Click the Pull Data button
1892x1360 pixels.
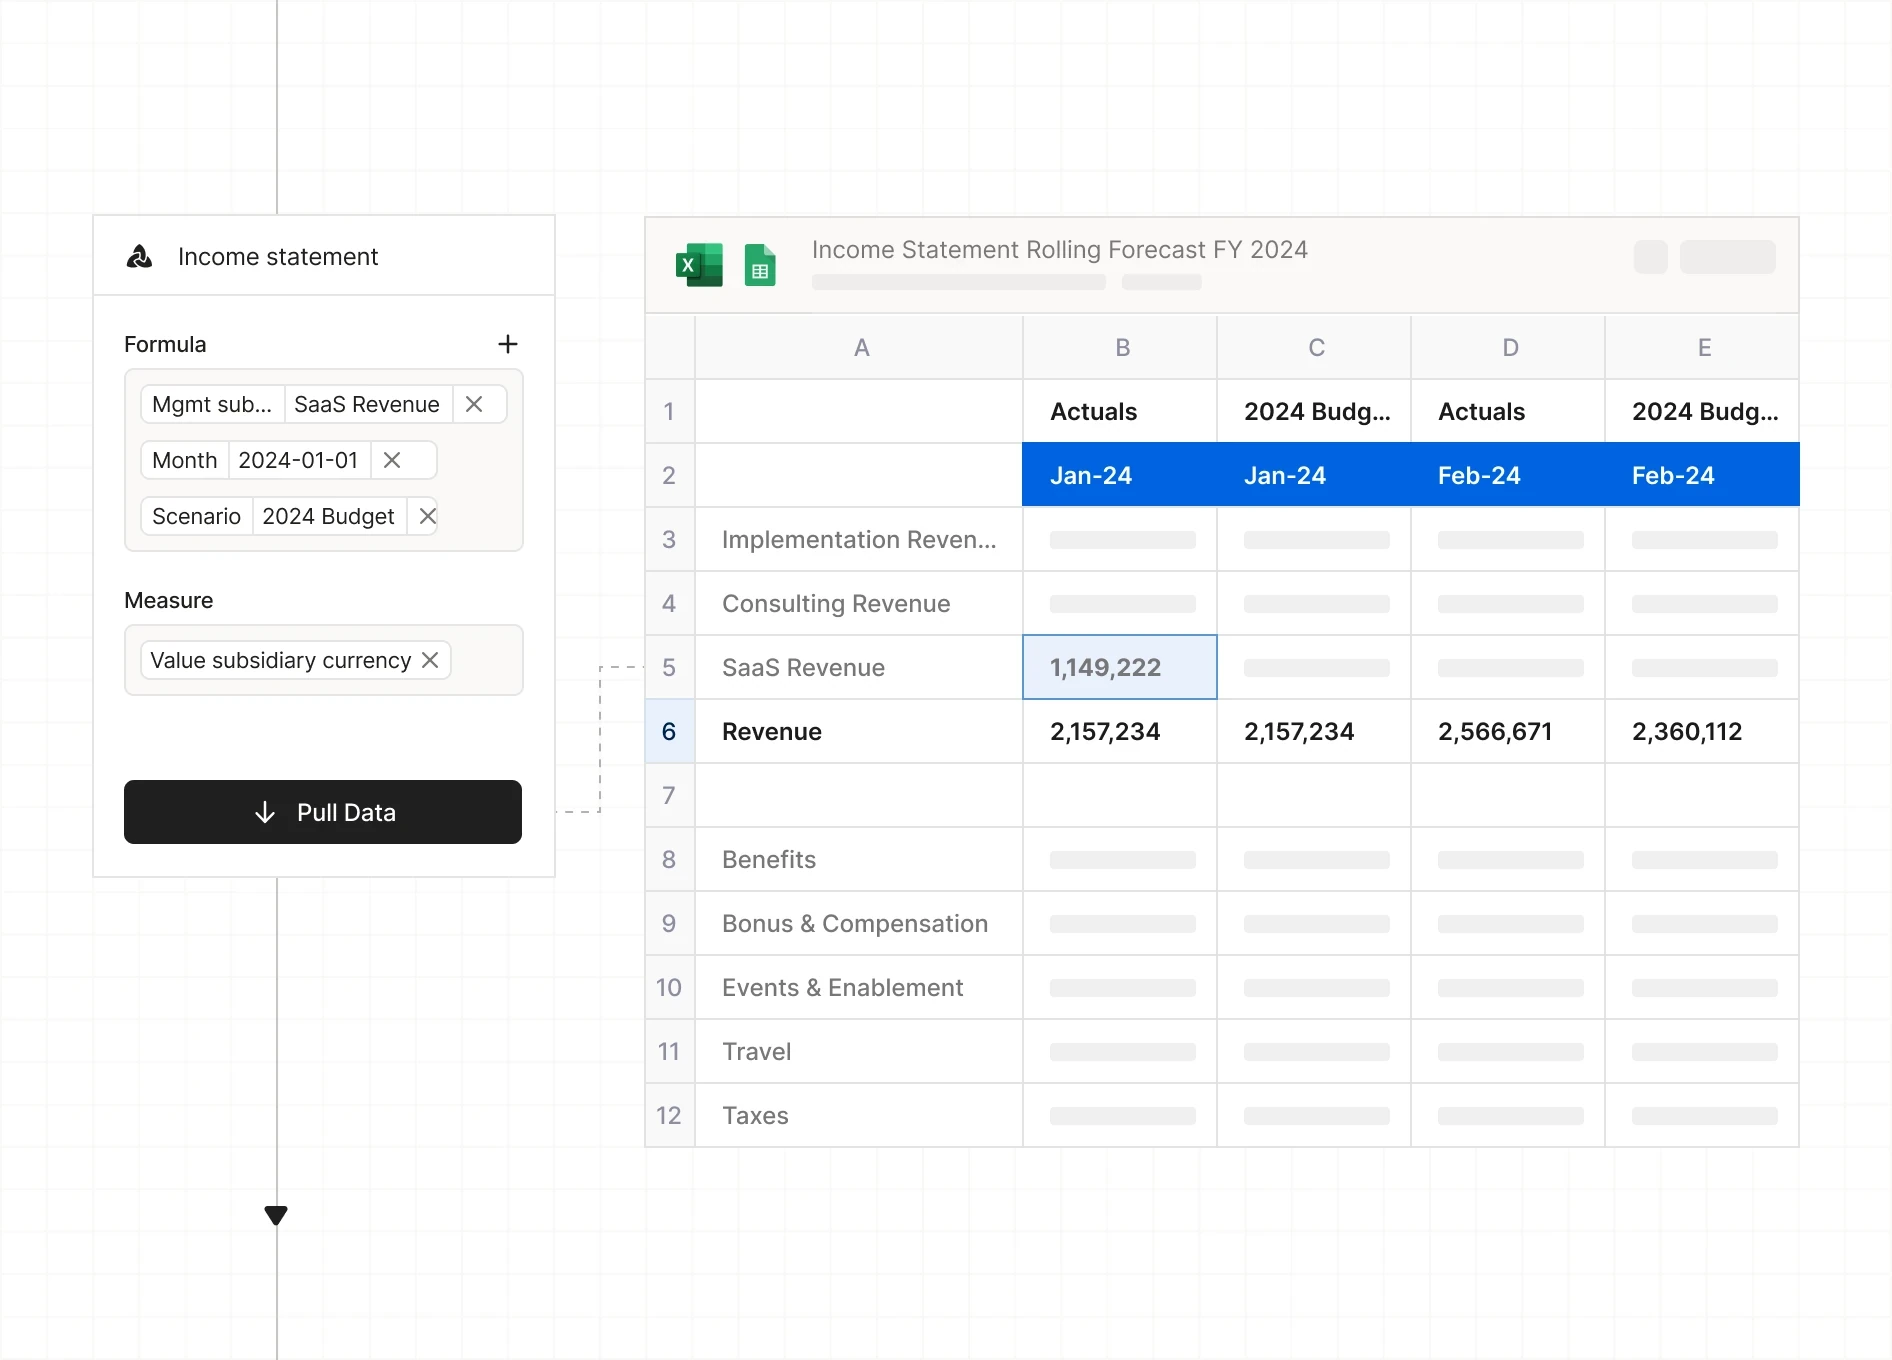tap(323, 812)
